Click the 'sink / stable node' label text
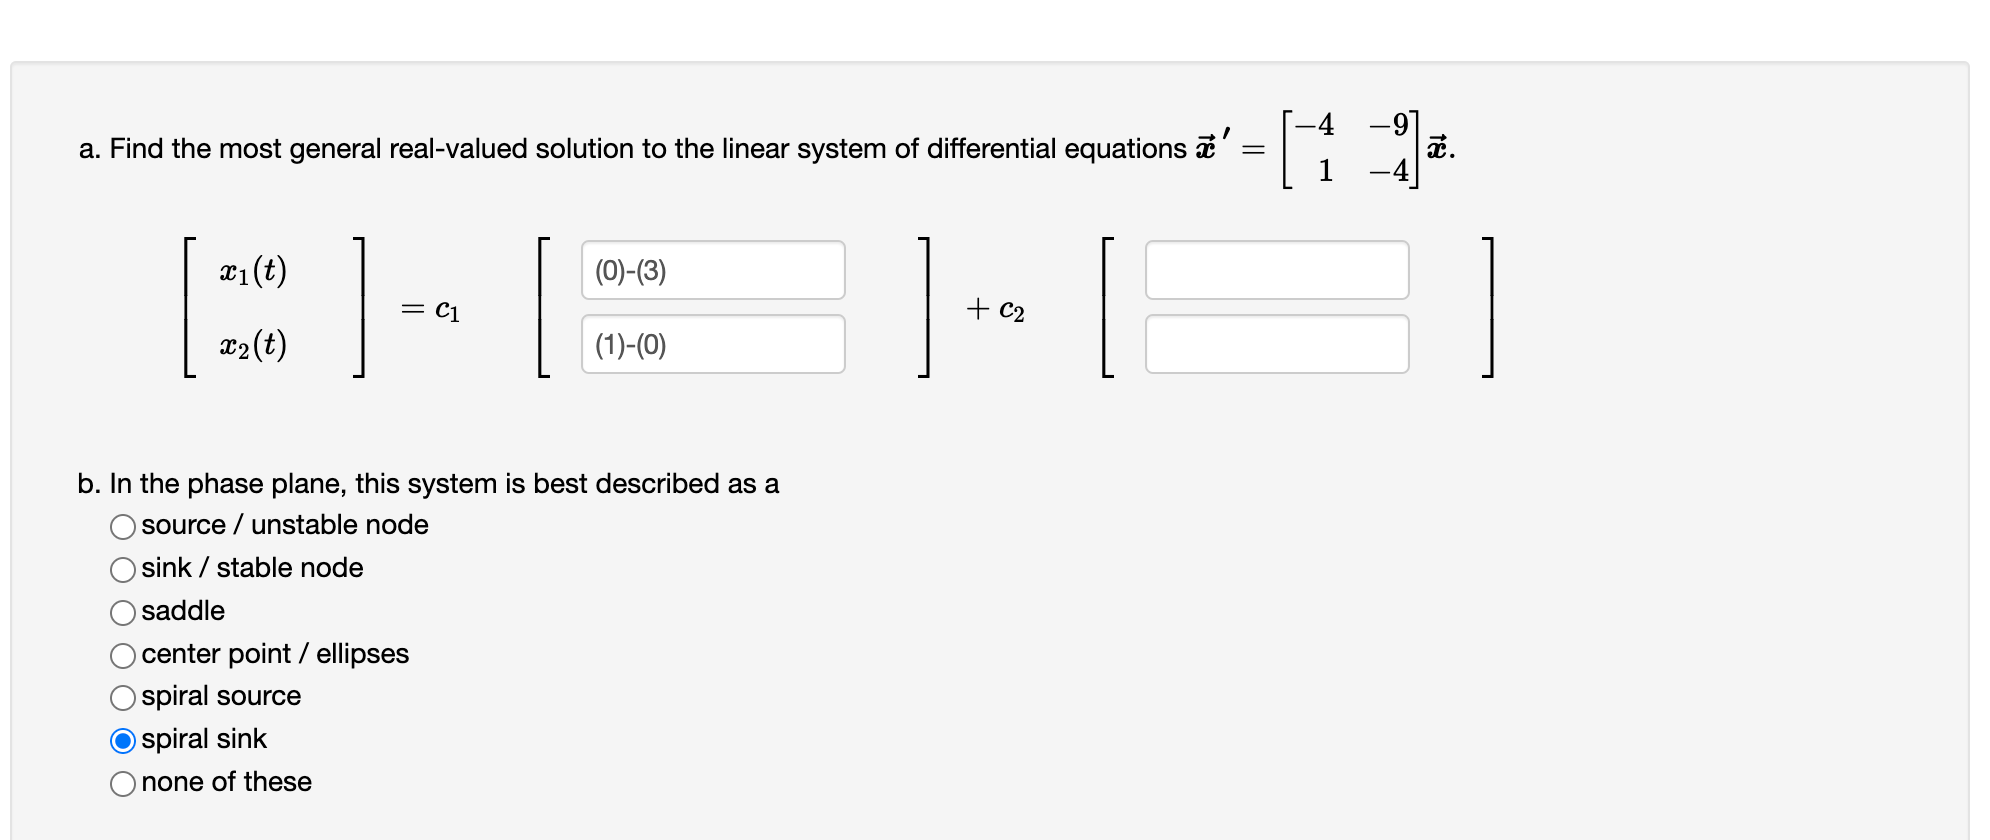Viewport: 1990px width, 840px height. coord(252,568)
